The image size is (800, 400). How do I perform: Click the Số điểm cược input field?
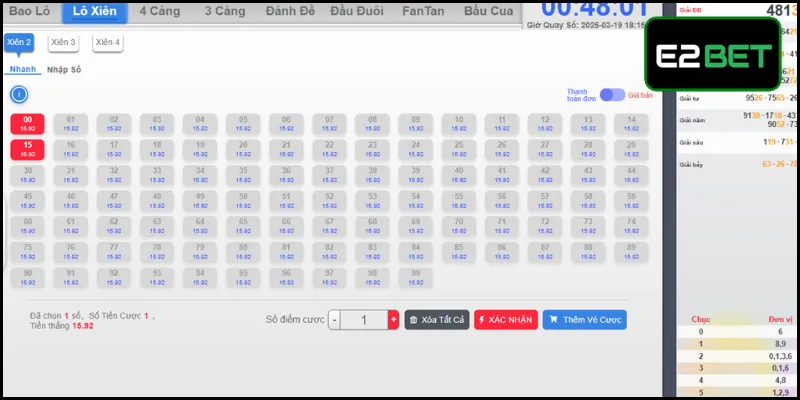click(364, 320)
